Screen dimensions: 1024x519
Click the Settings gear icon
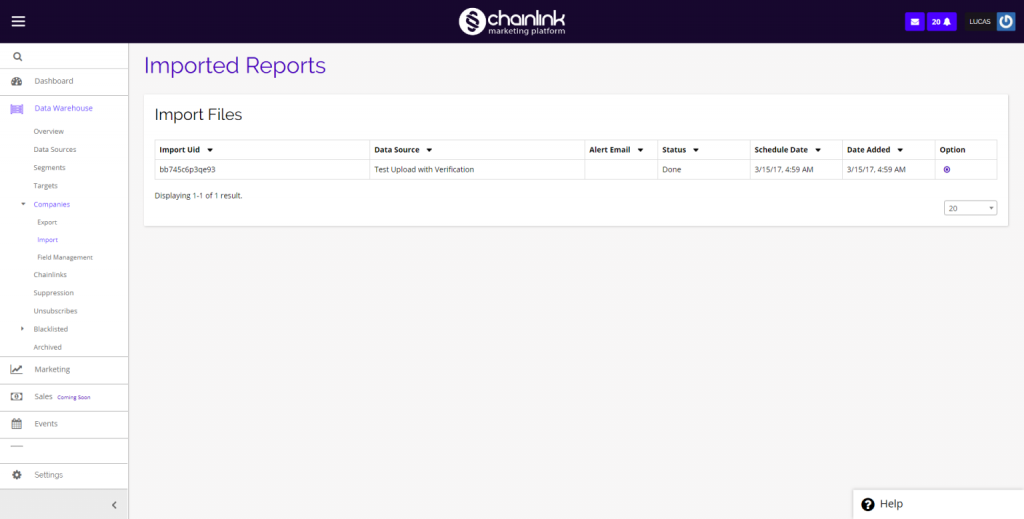pyautogui.click(x=17, y=475)
